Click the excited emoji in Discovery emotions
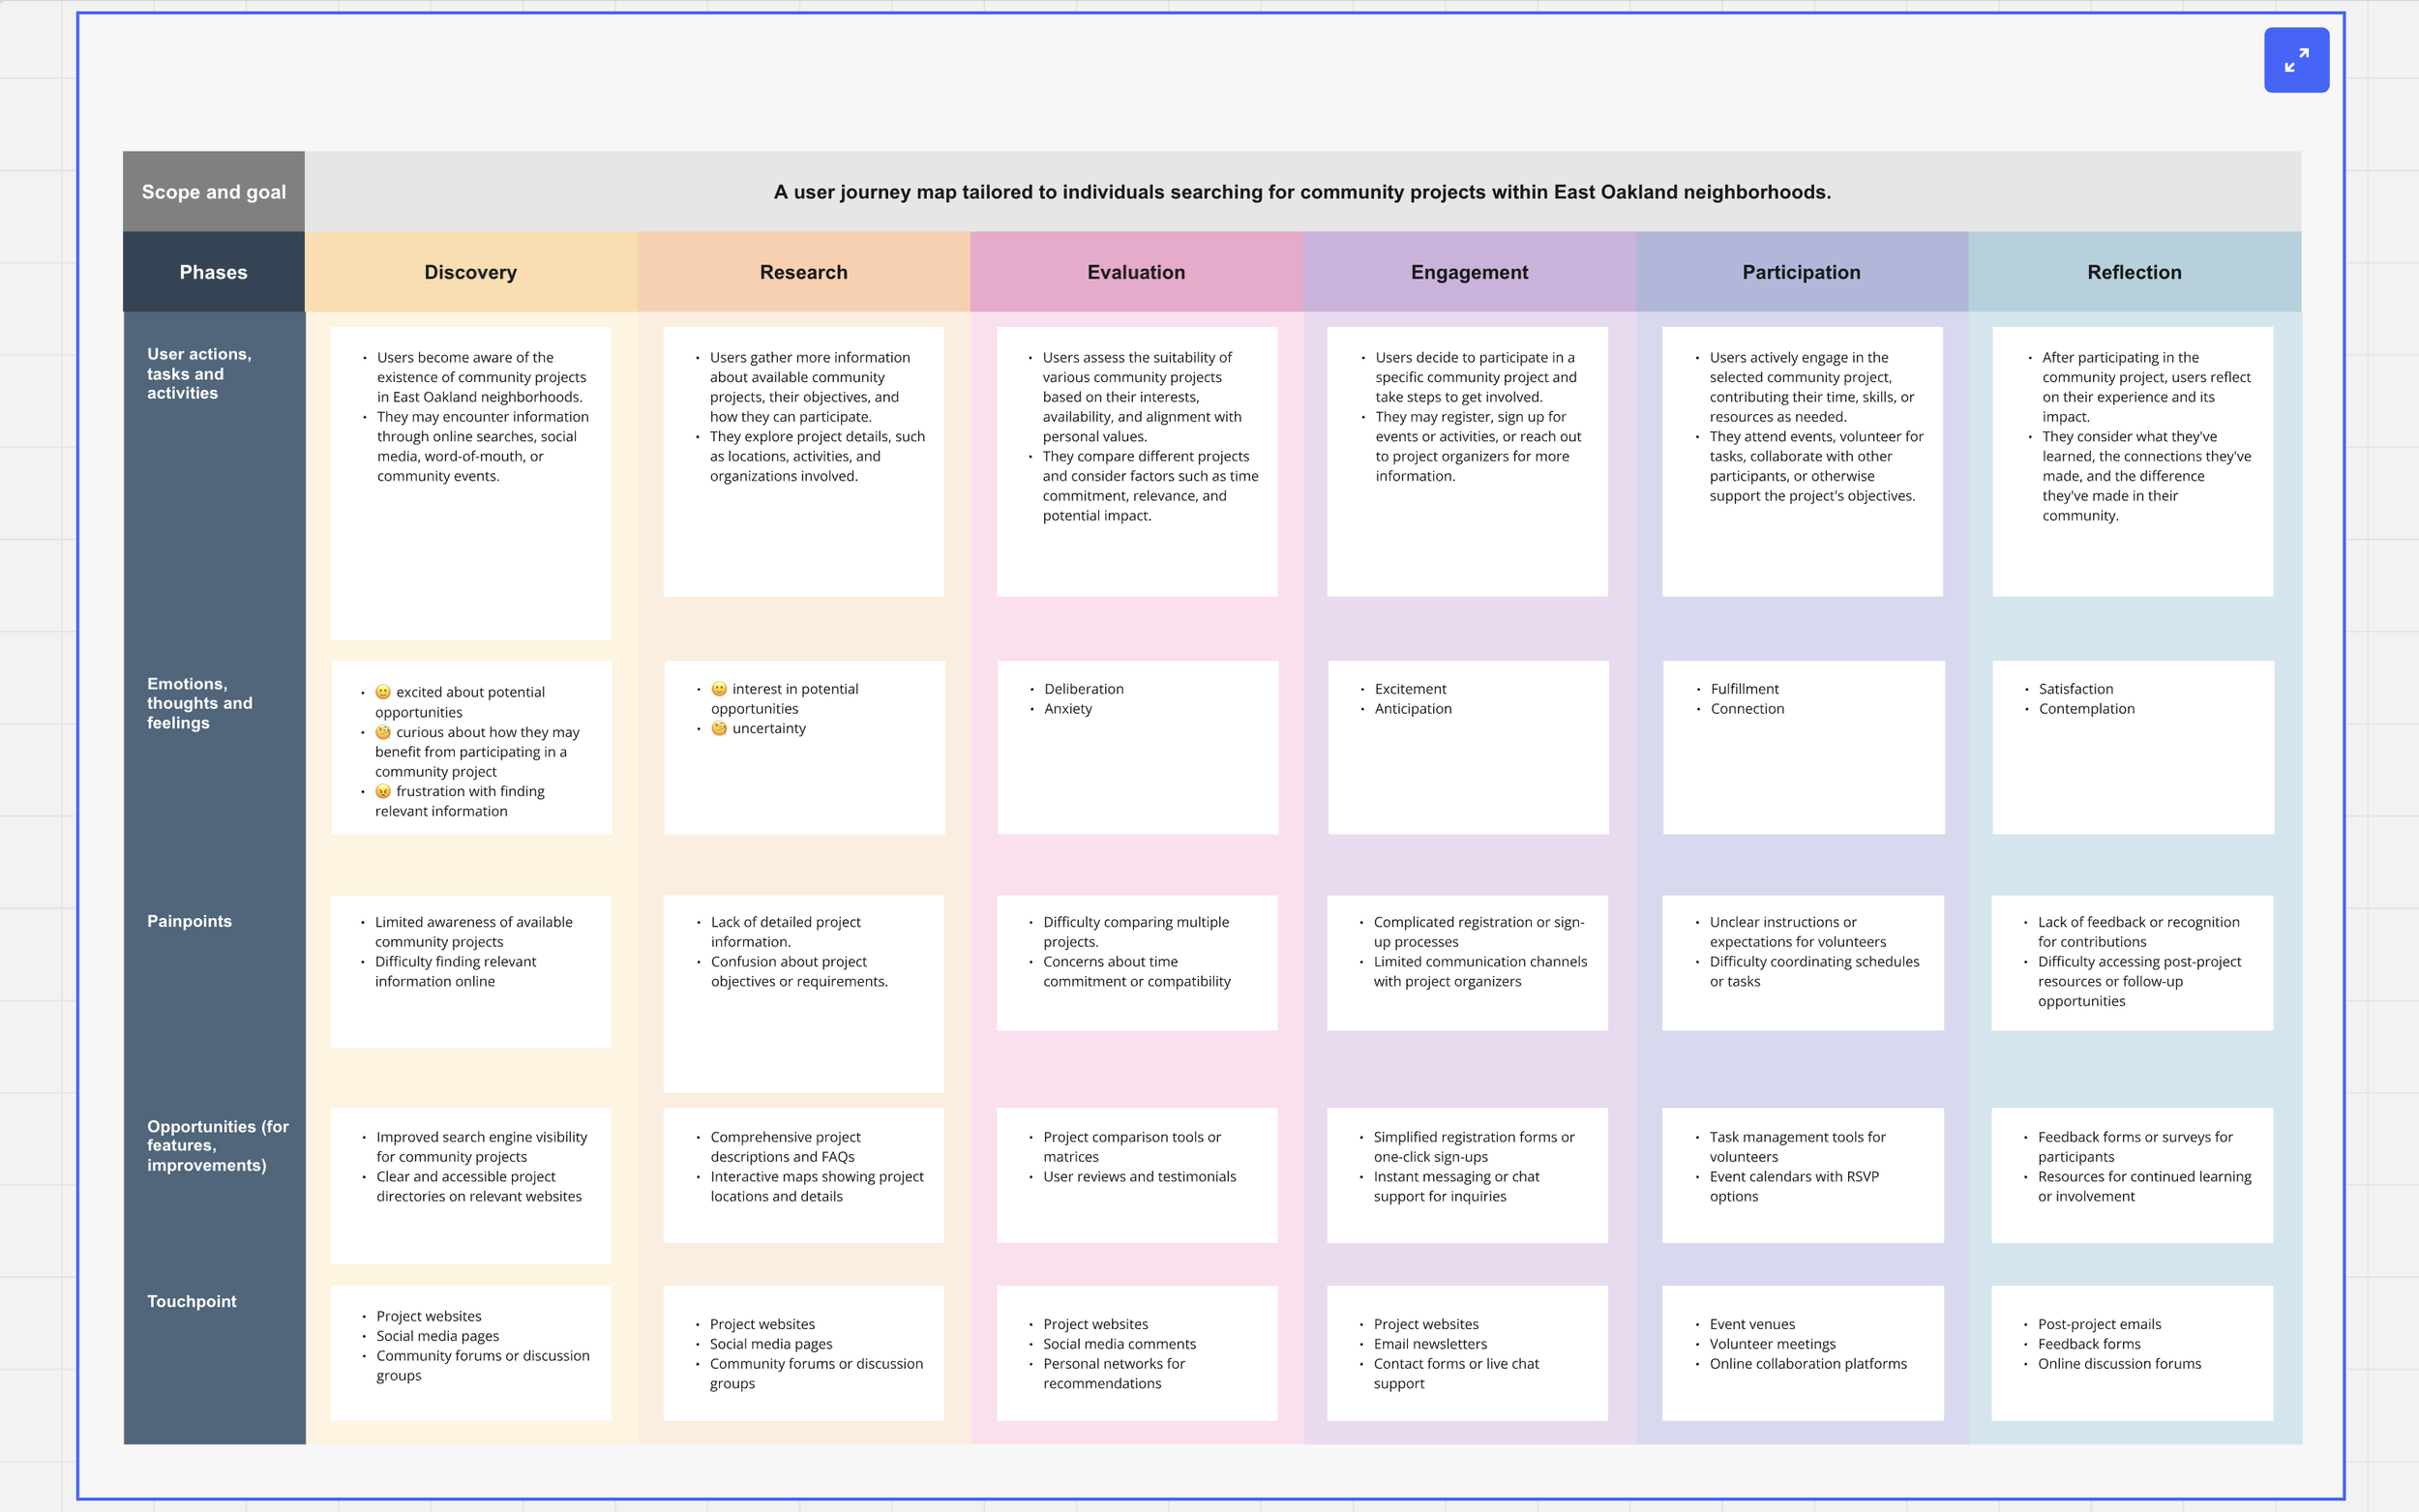 [383, 692]
